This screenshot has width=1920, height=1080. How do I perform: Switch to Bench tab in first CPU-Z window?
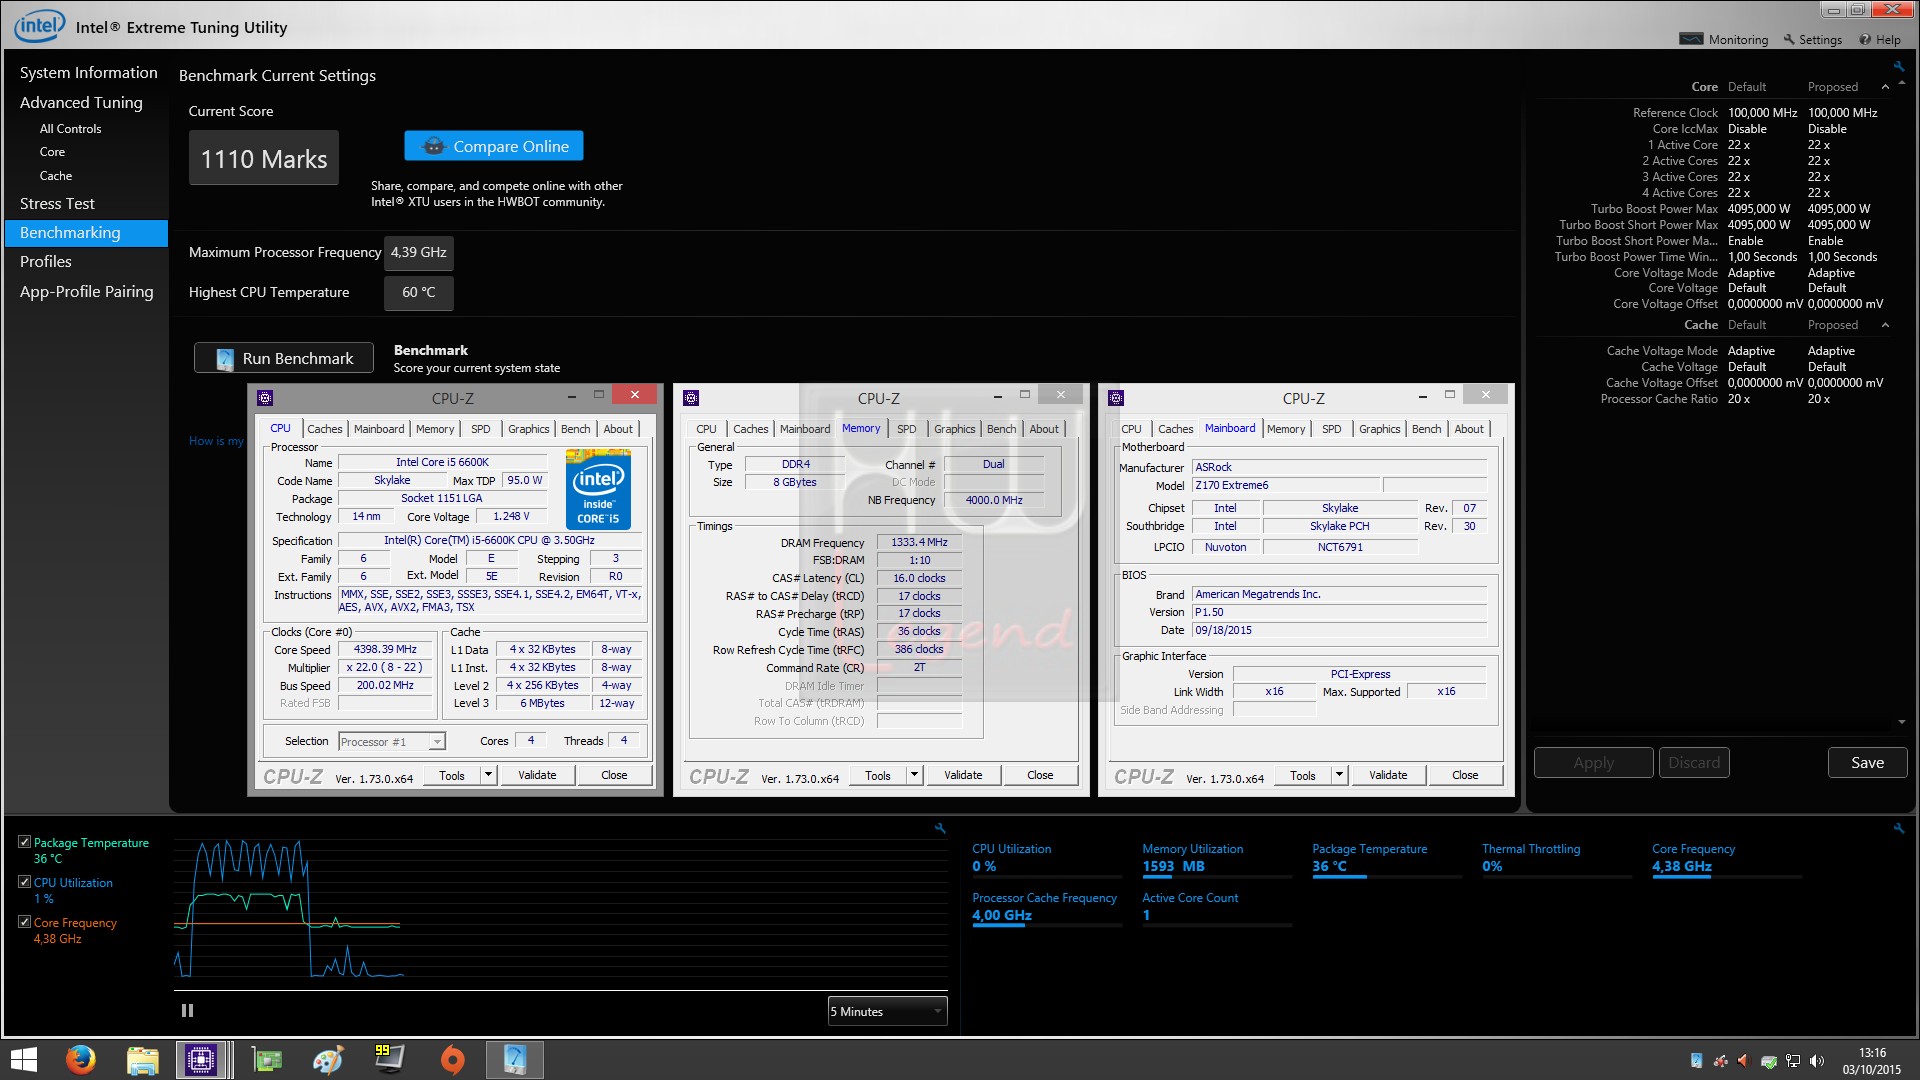[575, 429]
